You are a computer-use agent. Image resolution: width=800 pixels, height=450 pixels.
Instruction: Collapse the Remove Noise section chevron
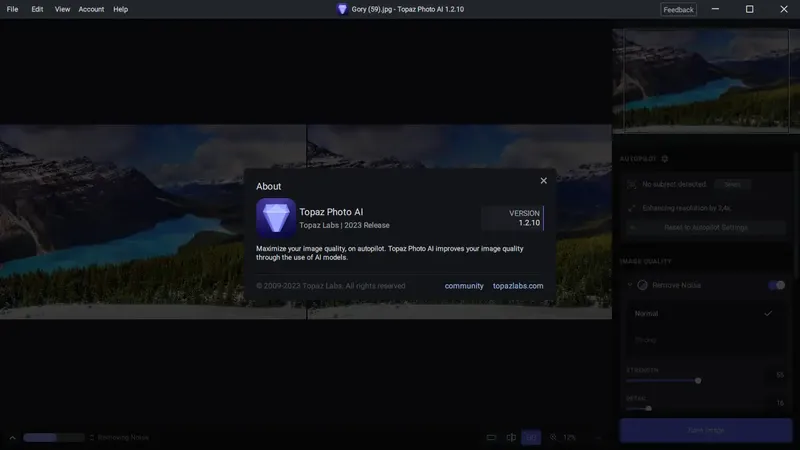click(x=630, y=285)
